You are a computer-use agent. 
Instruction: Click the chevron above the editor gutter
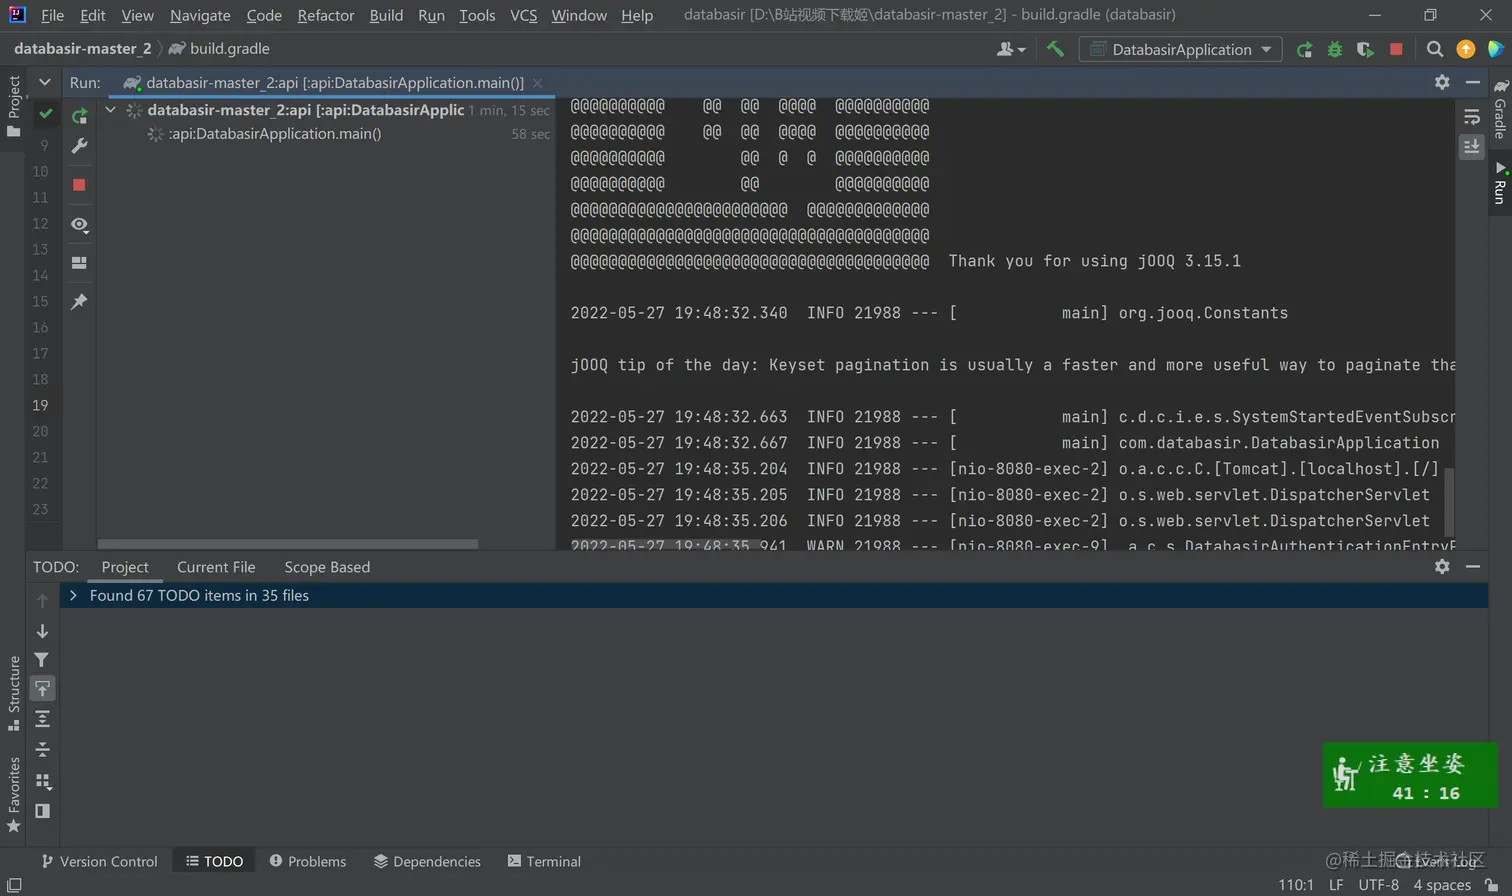[x=45, y=82]
